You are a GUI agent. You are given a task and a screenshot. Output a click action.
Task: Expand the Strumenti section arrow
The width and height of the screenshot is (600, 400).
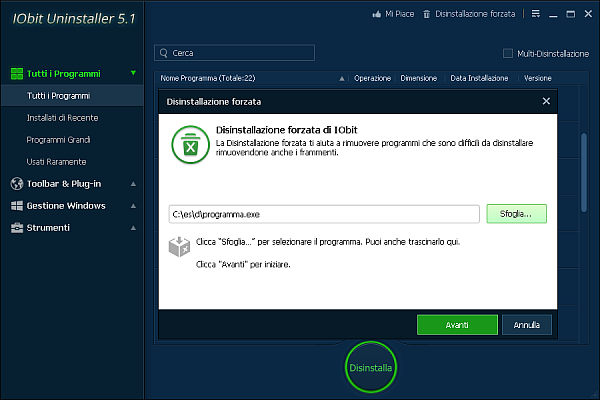click(x=133, y=228)
